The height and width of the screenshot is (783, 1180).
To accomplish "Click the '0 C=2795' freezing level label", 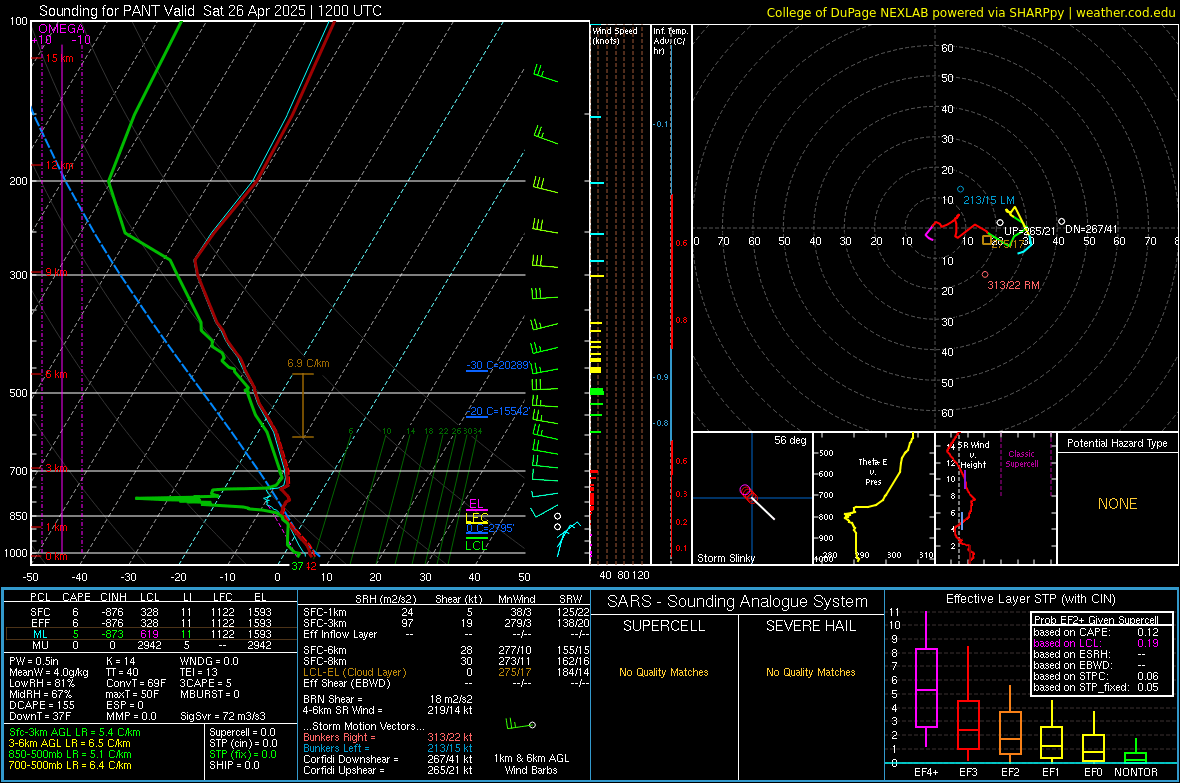I will pyautogui.click(x=490, y=529).
